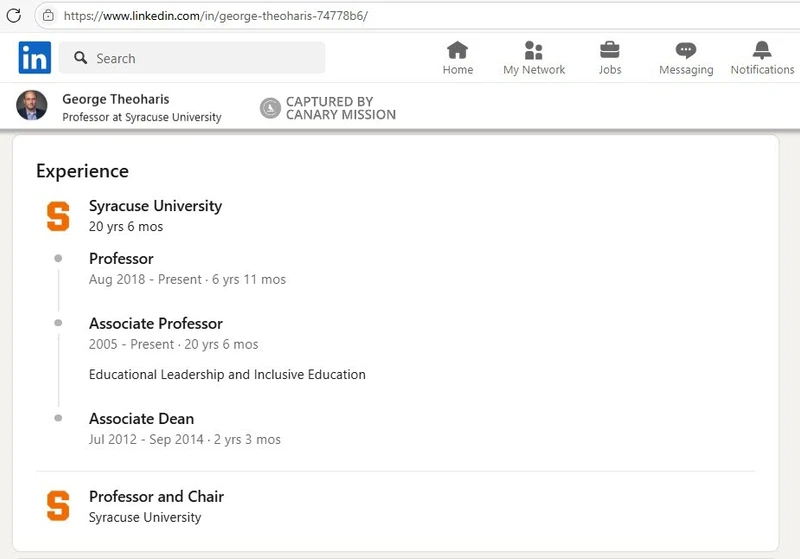Screen dimensions: 800x559
Task: Click Syracuse logo beside Professor and Chair
Action: 59,506
